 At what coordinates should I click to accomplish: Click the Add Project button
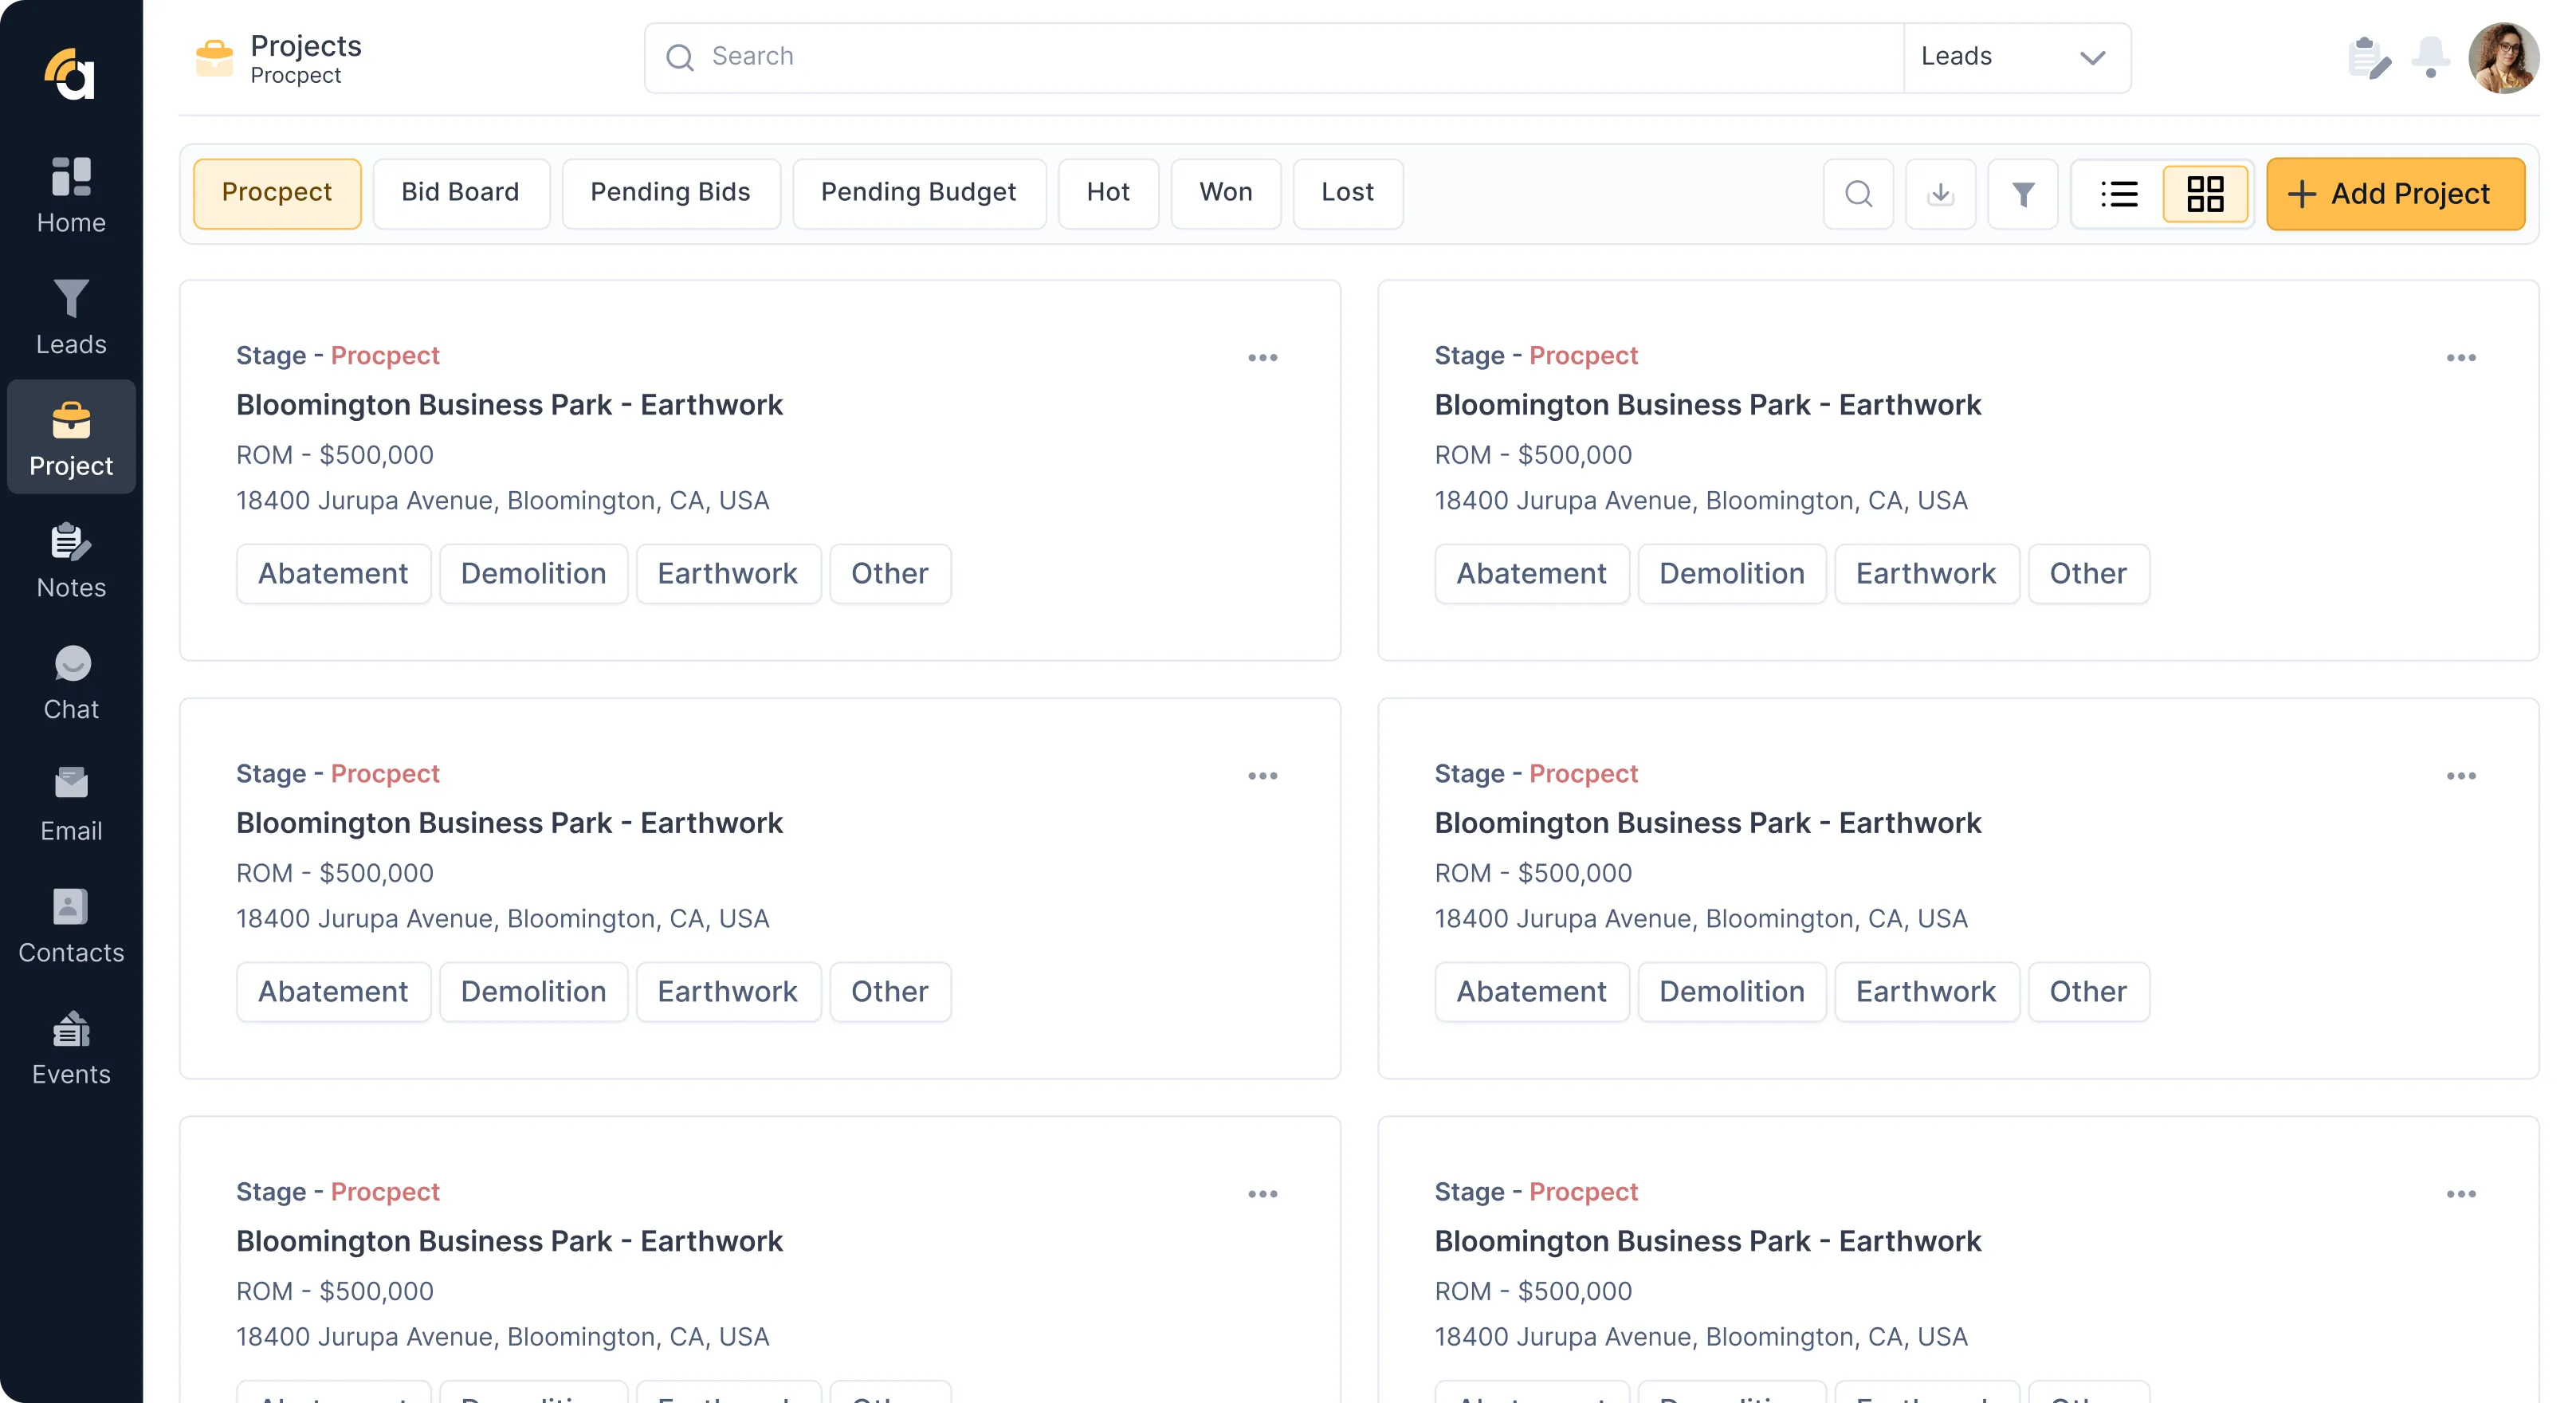click(2395, 194)
